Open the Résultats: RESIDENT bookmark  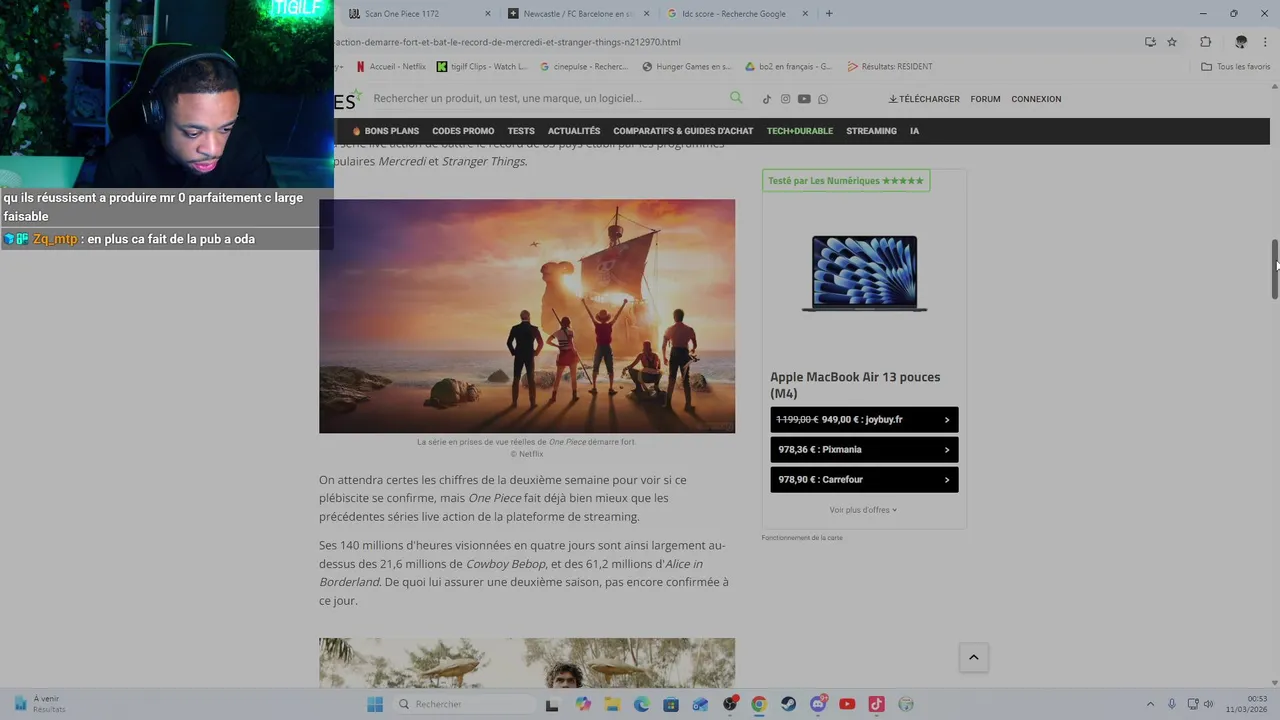[x=890, y=67]
